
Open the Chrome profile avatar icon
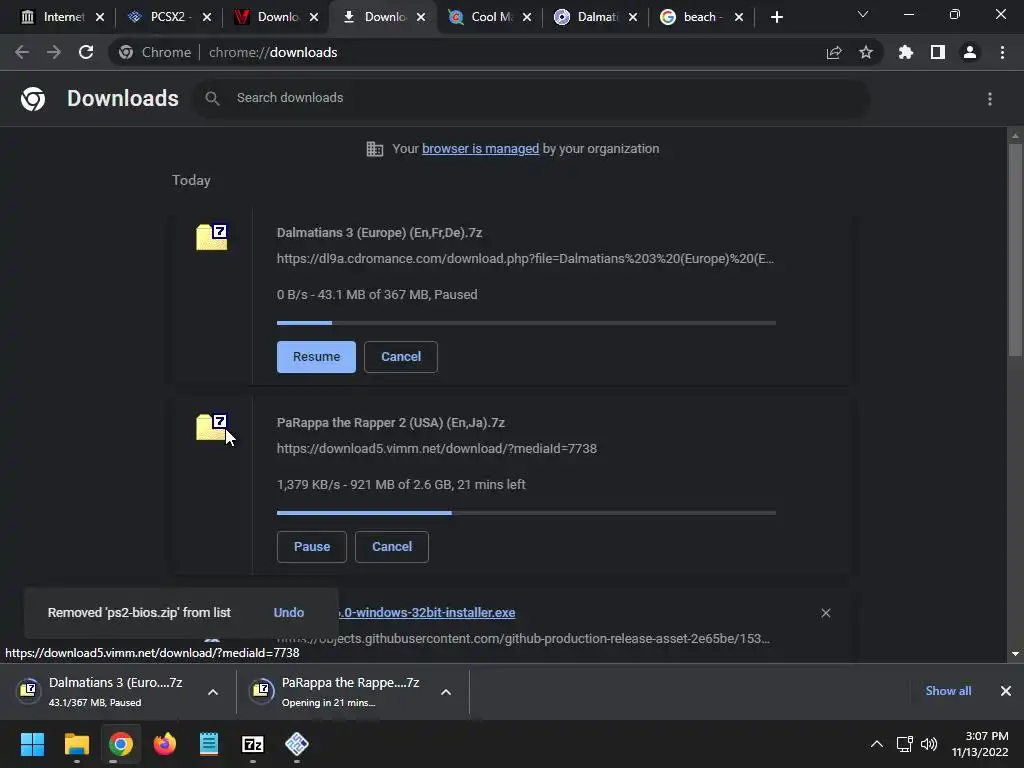(x=970, y=52)
